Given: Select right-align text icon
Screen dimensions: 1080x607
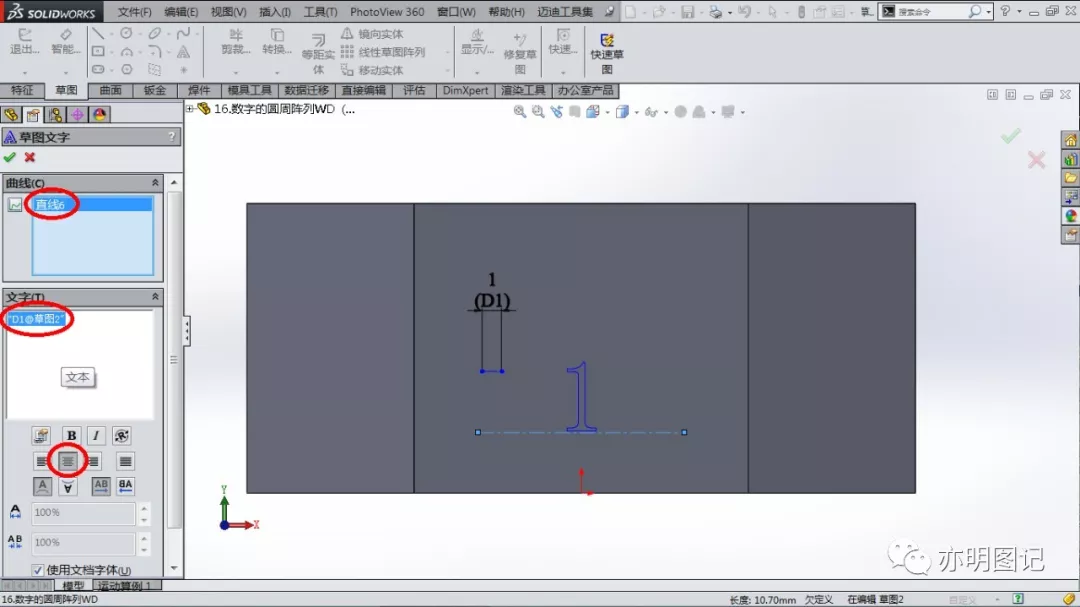Looking at the screenshot, I should click(93, 461).
